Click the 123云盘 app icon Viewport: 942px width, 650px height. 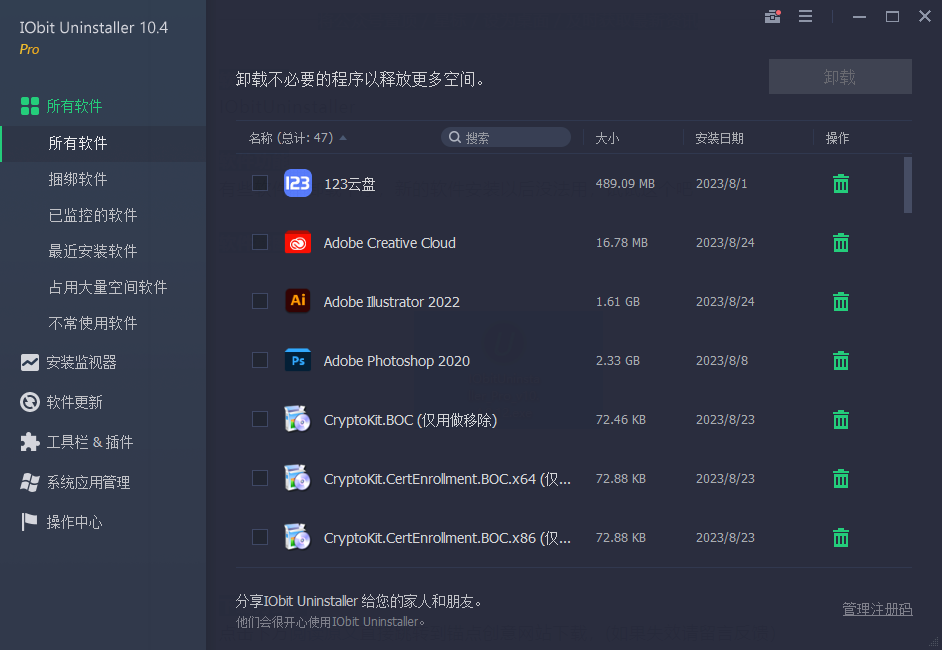coord(297,184)
